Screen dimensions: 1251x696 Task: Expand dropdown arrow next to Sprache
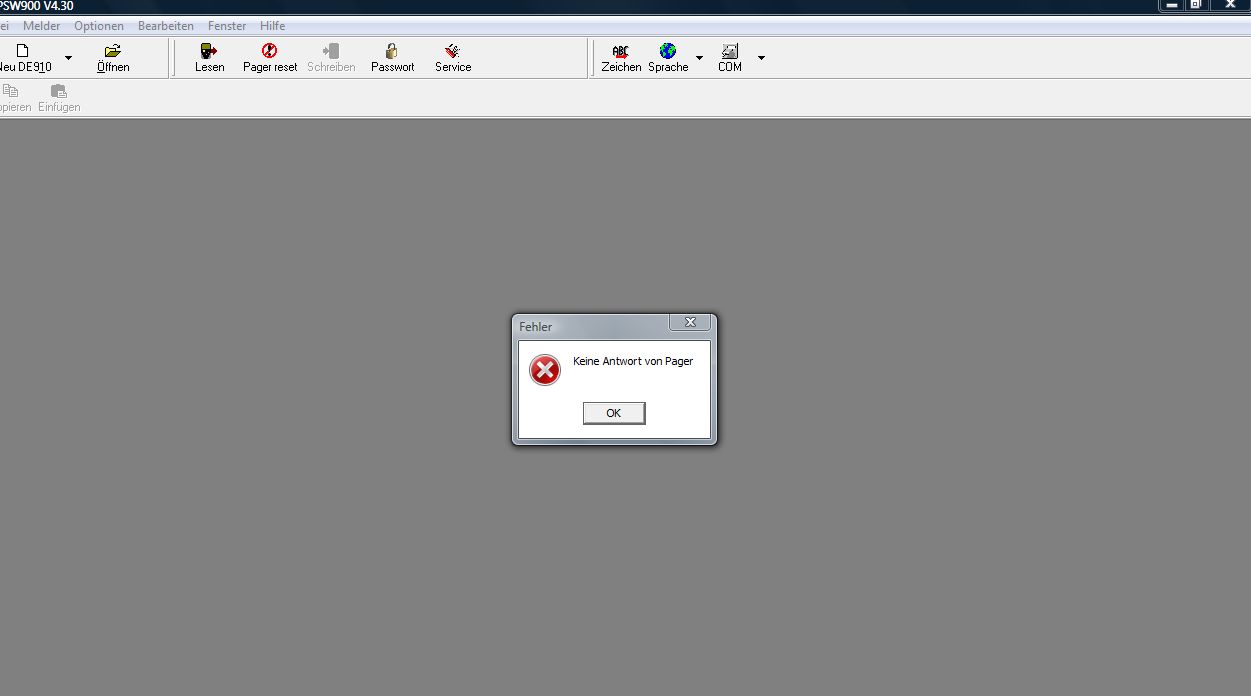pos(699,58)
